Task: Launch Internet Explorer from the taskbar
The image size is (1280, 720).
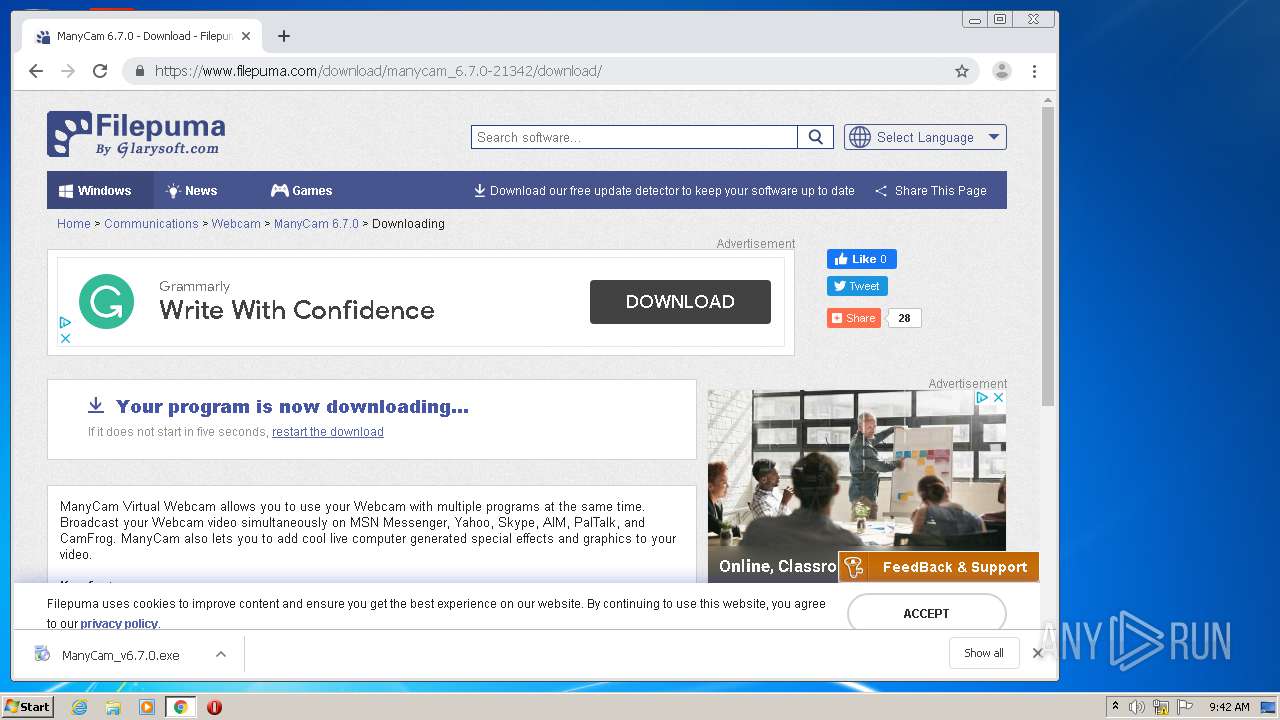Action: [x=79, y=707]
